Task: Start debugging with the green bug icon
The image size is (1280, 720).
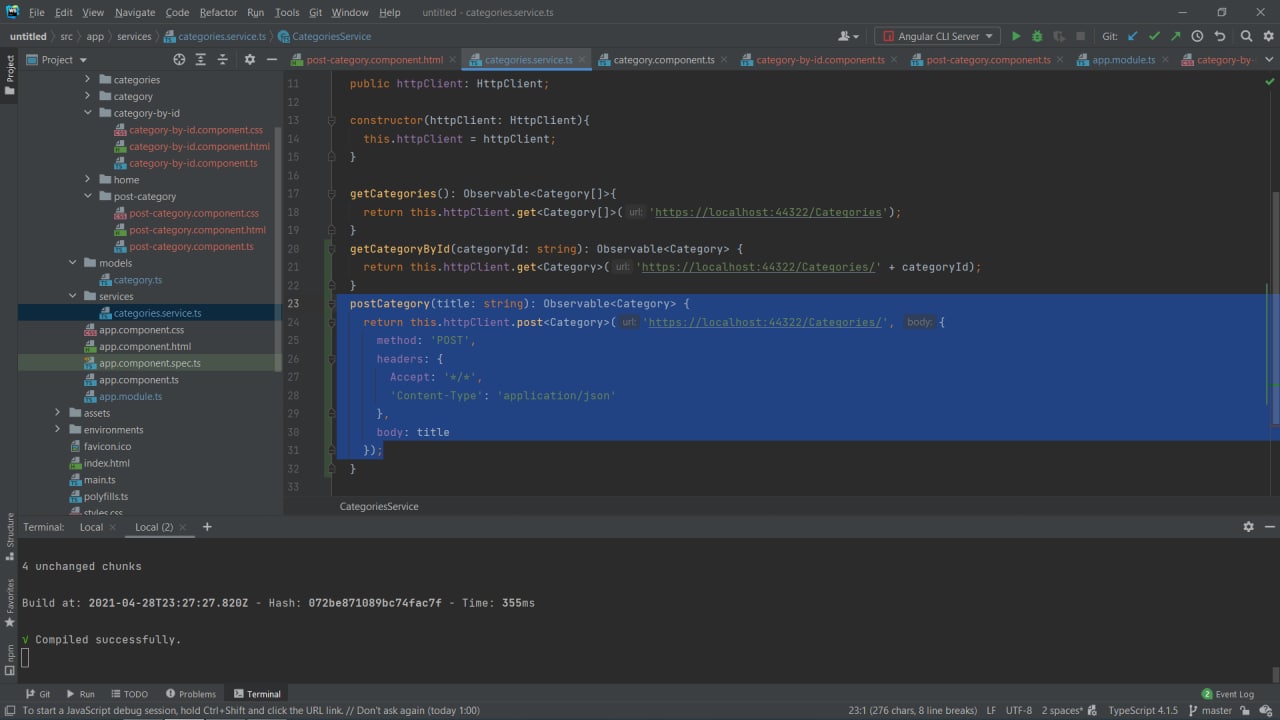Action: [1037, 36]
